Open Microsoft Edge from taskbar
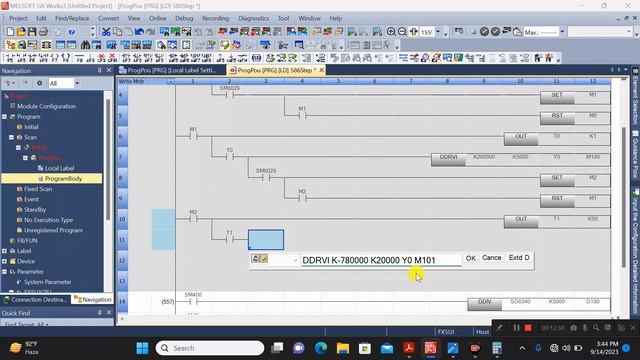The image size is (640, 360). [321, 348]
